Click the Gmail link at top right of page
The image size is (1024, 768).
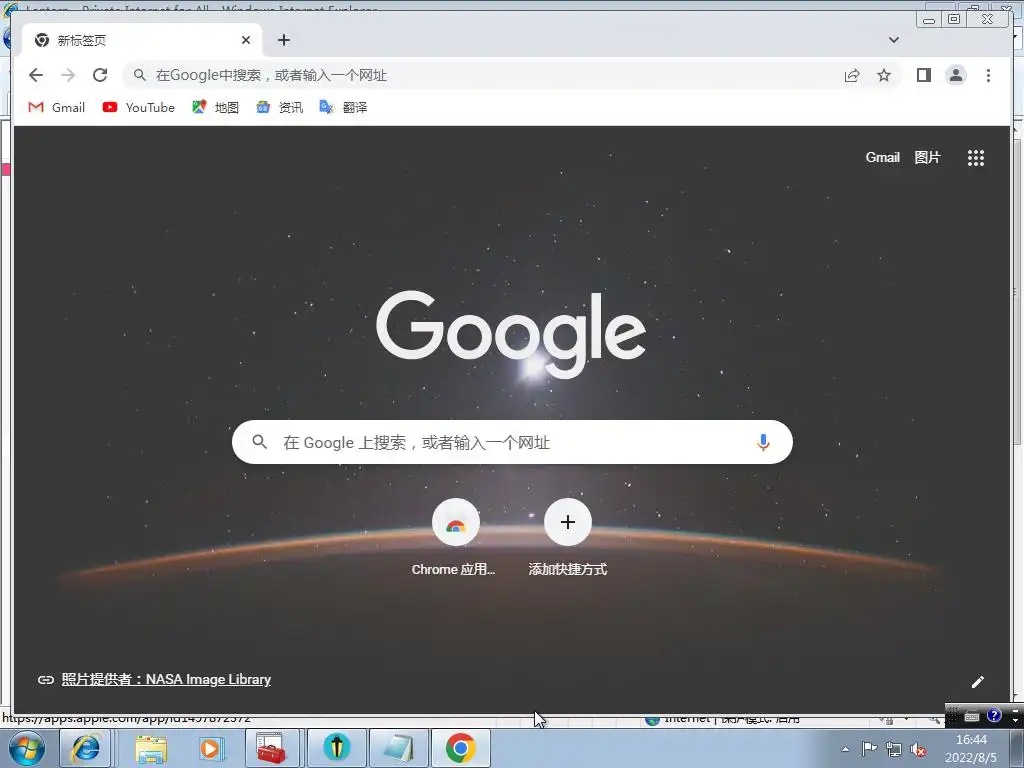pyautogui.click(x=882, y=157)
